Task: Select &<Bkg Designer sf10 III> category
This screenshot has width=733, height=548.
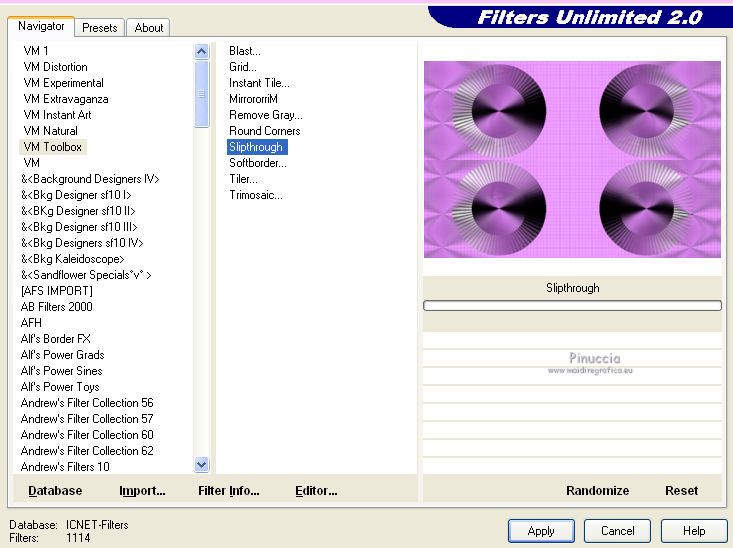Action: pyautogui.click(x=79, y=227)
